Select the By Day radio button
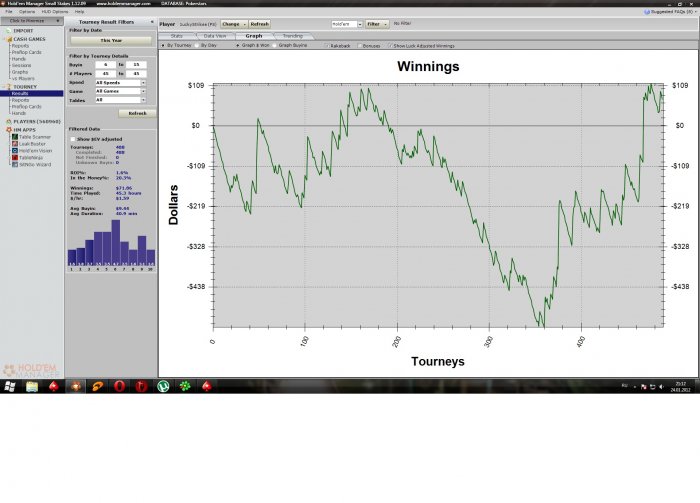Viewport: 700px width, 503px height. point(197,46)
